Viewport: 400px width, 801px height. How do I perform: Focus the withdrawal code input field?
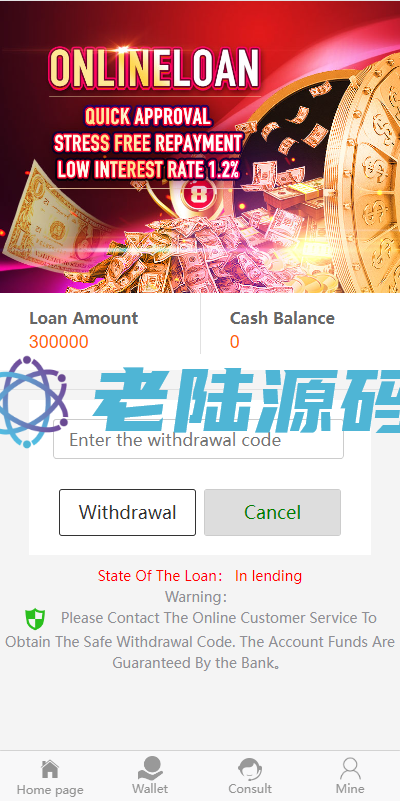click(198, 440)
